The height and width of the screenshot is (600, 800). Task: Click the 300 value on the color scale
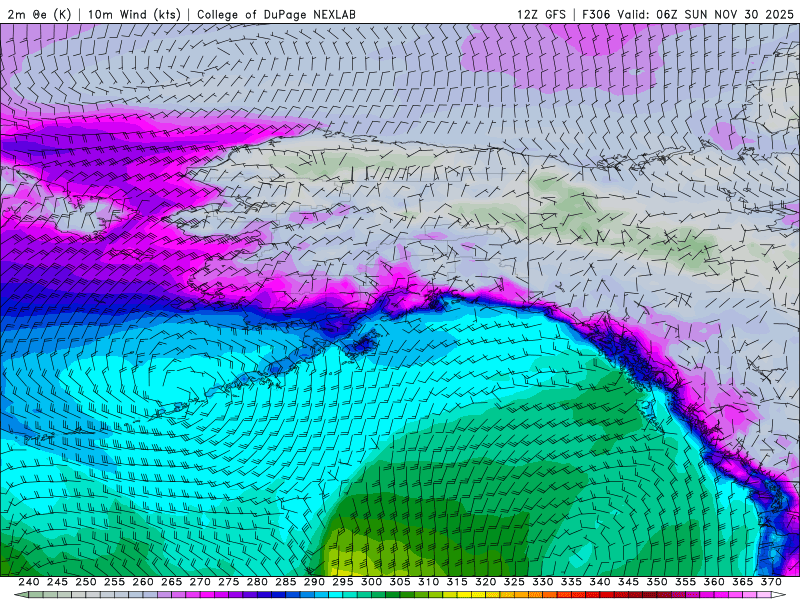point(371,582)
